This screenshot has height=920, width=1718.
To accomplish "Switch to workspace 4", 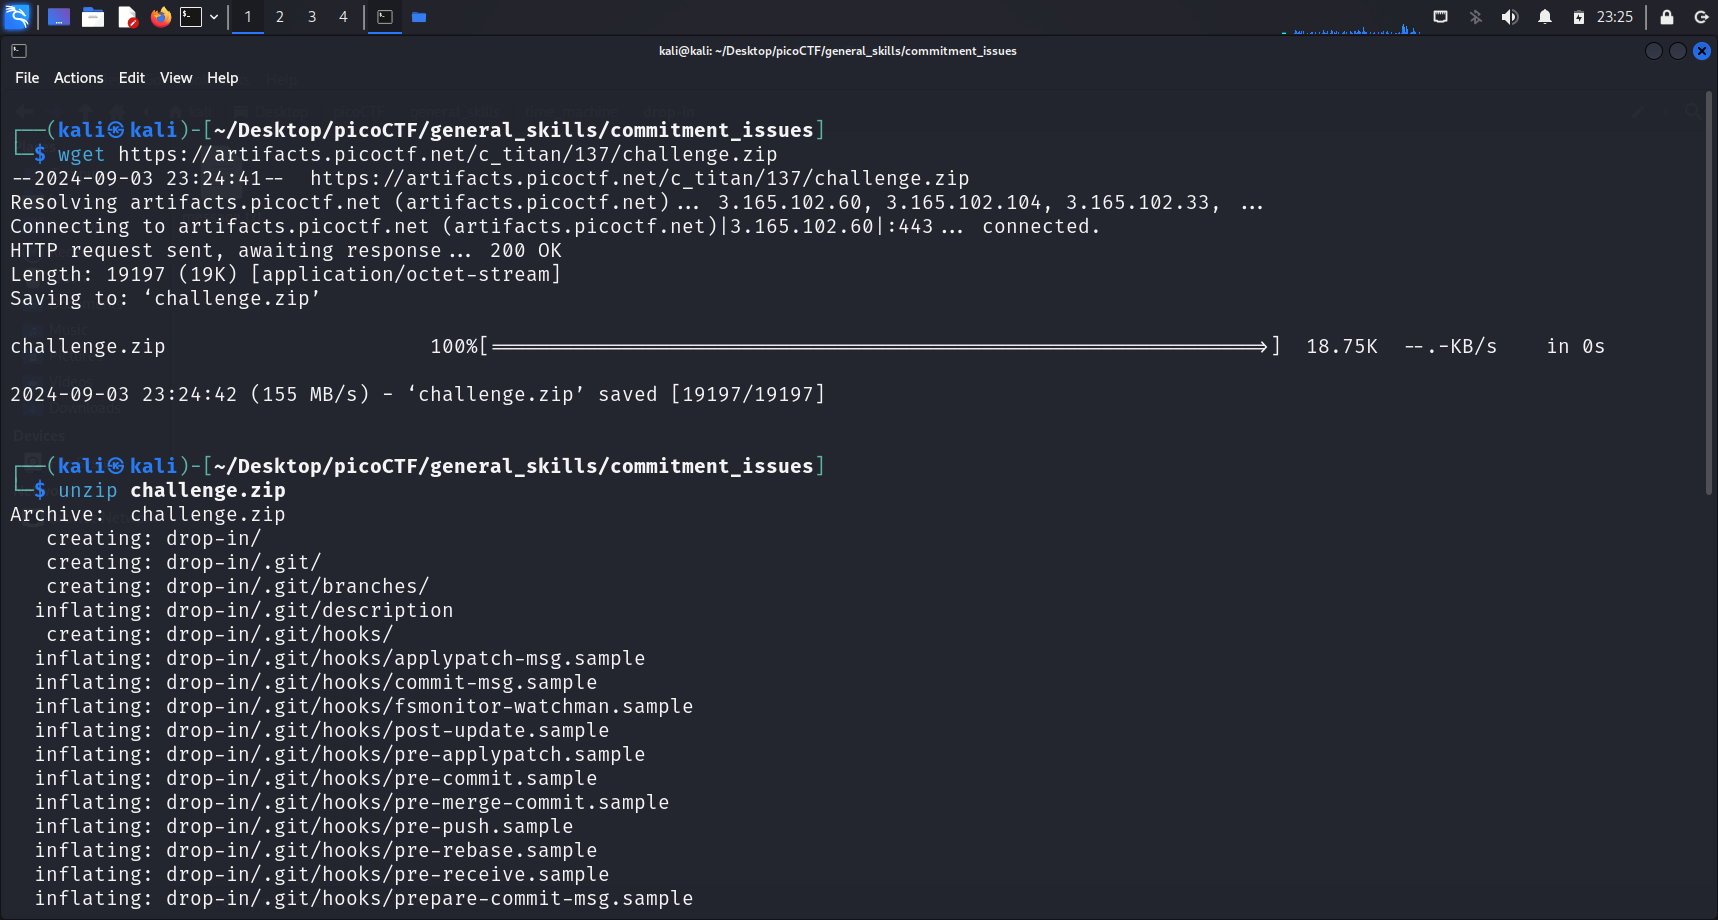I will coord(343,17).
